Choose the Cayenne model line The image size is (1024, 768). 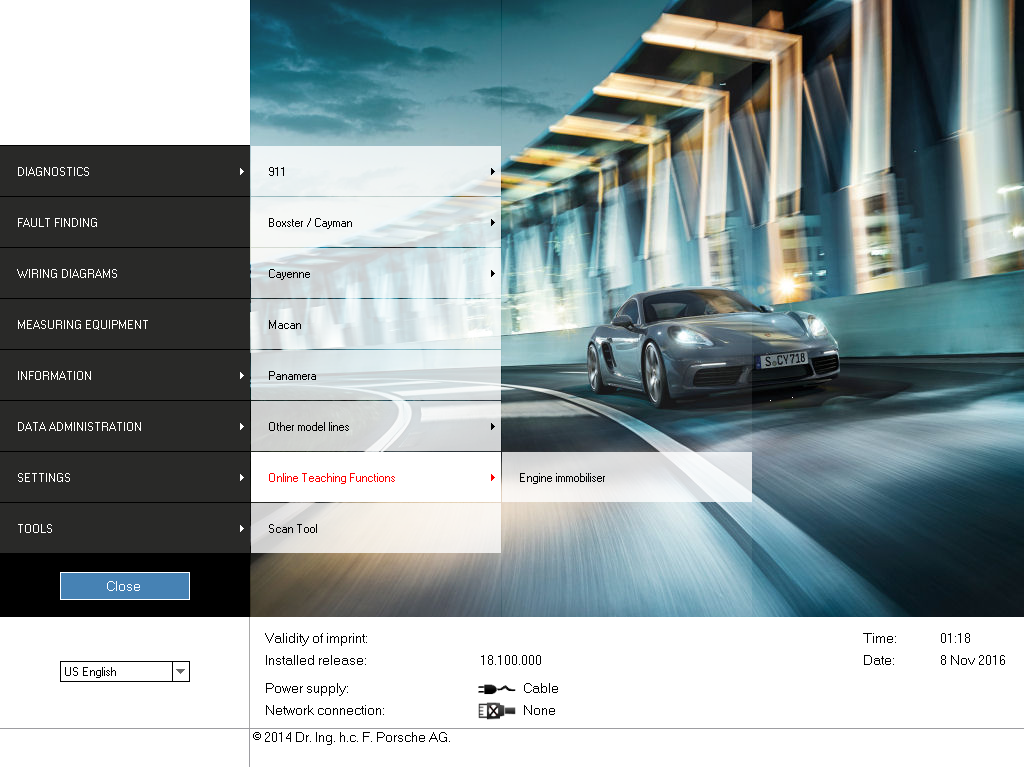376,273
